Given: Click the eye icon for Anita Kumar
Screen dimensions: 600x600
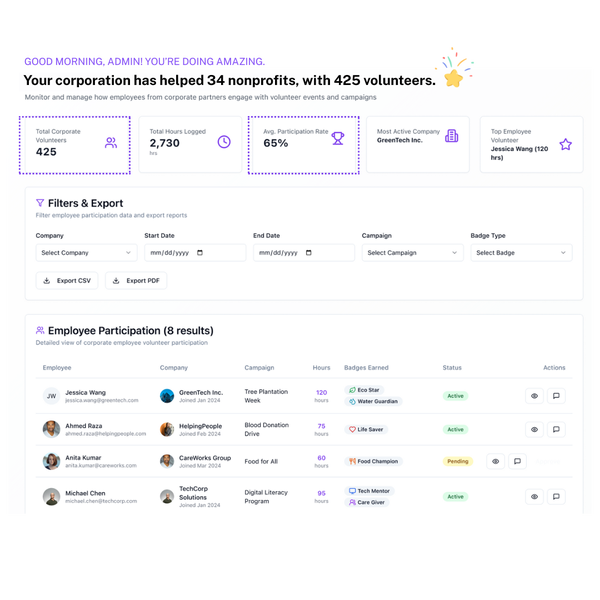Looking at the screenshot, I should pos(495,462).
